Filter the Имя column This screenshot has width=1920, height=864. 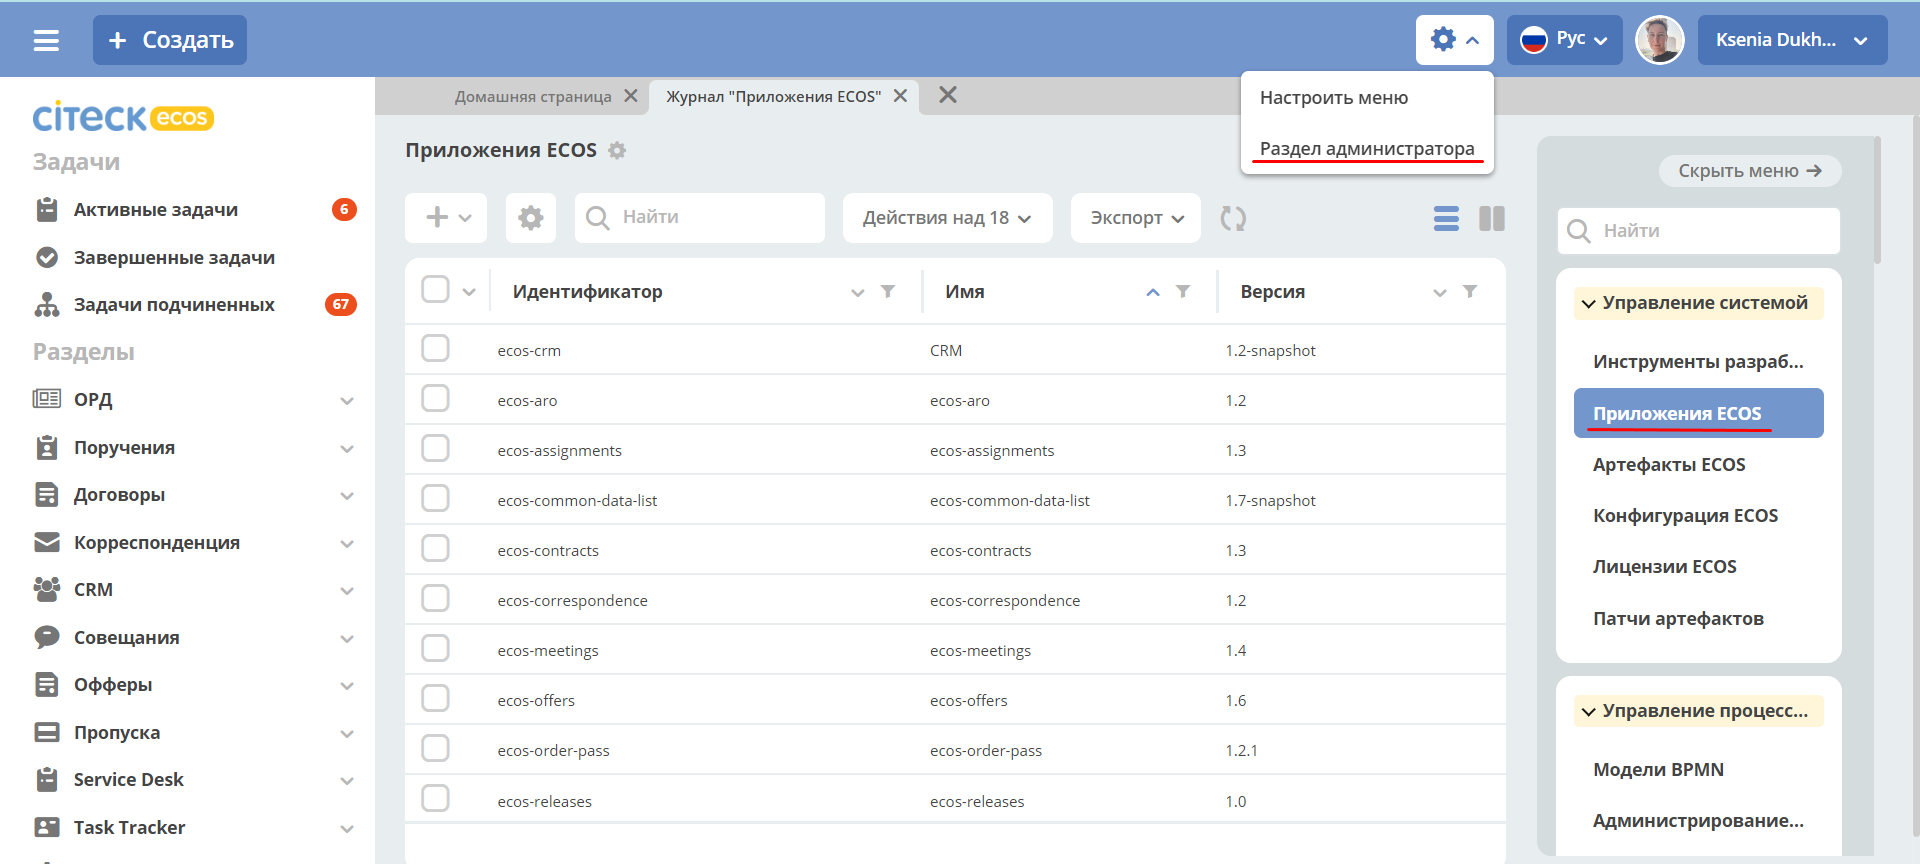coord(1183,292)
